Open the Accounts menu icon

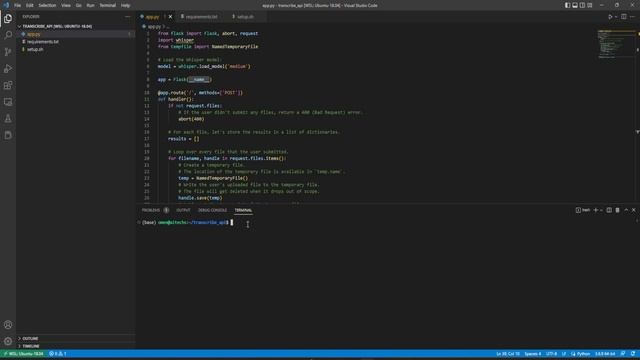pyautogui.click(x=8, y=325)
